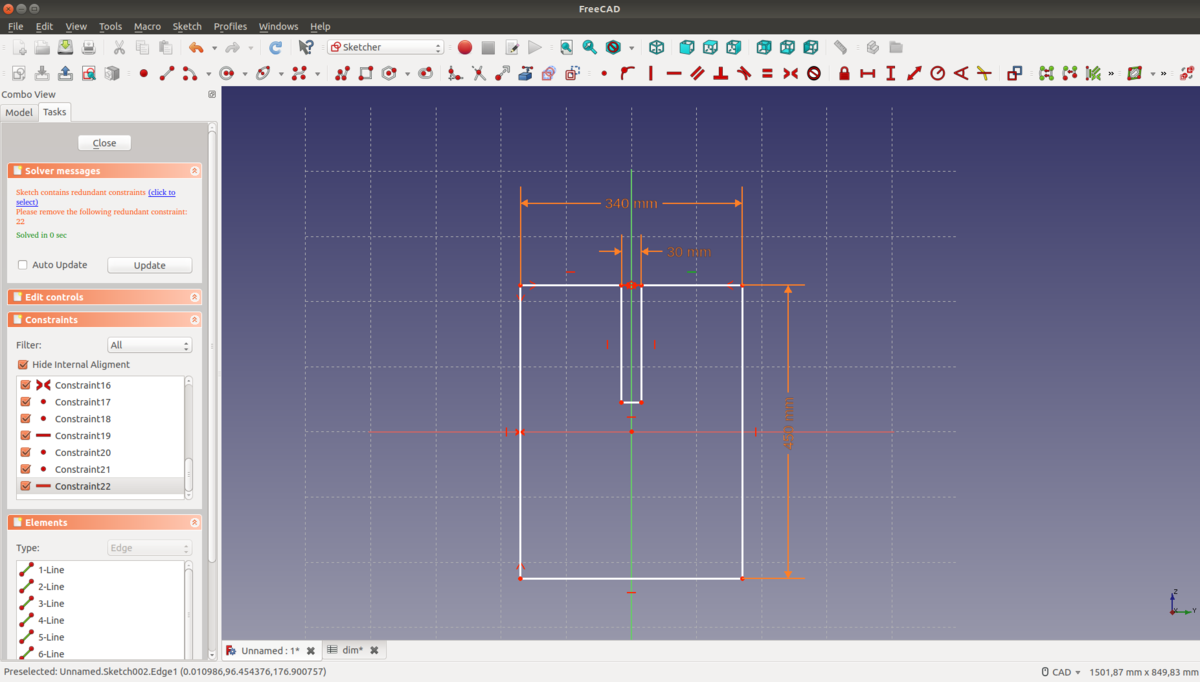Screen dimensions: 1200x682
Task: Select 3-Line in the Elements list
Action: [x=51, y=604]
